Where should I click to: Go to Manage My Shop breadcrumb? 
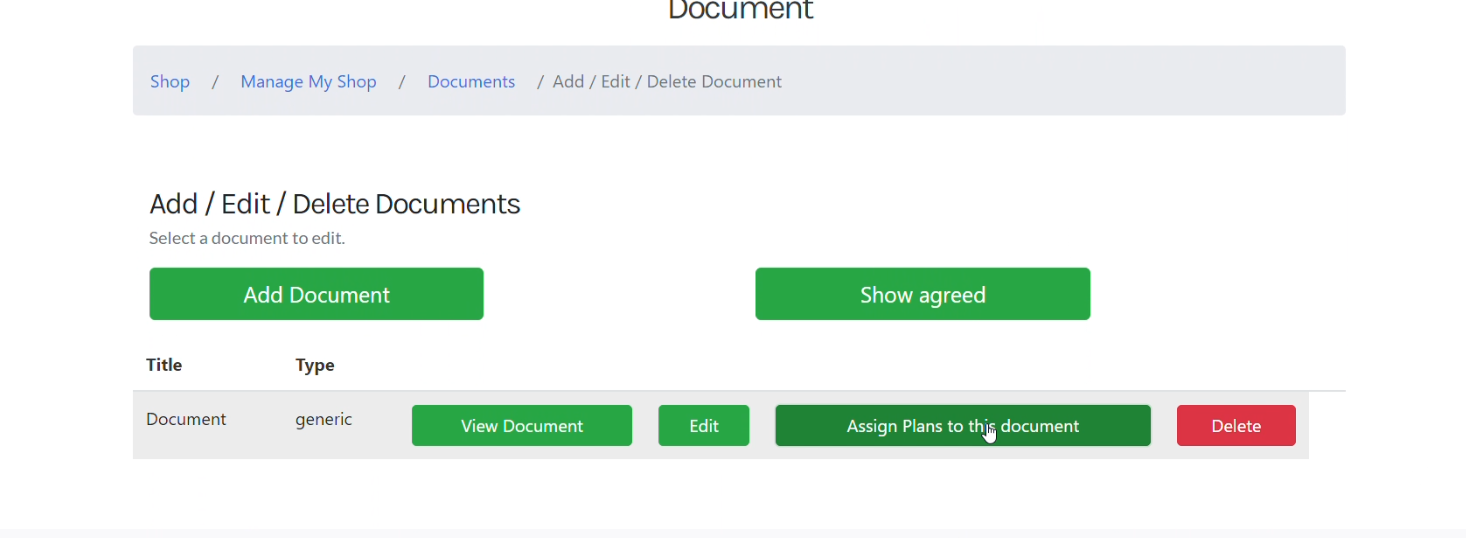[x=308, y=82]
